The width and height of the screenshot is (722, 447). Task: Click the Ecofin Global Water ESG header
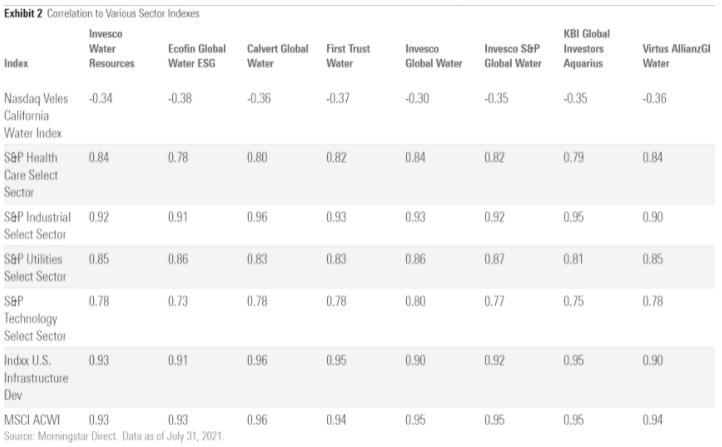click(x=196, y=55)
